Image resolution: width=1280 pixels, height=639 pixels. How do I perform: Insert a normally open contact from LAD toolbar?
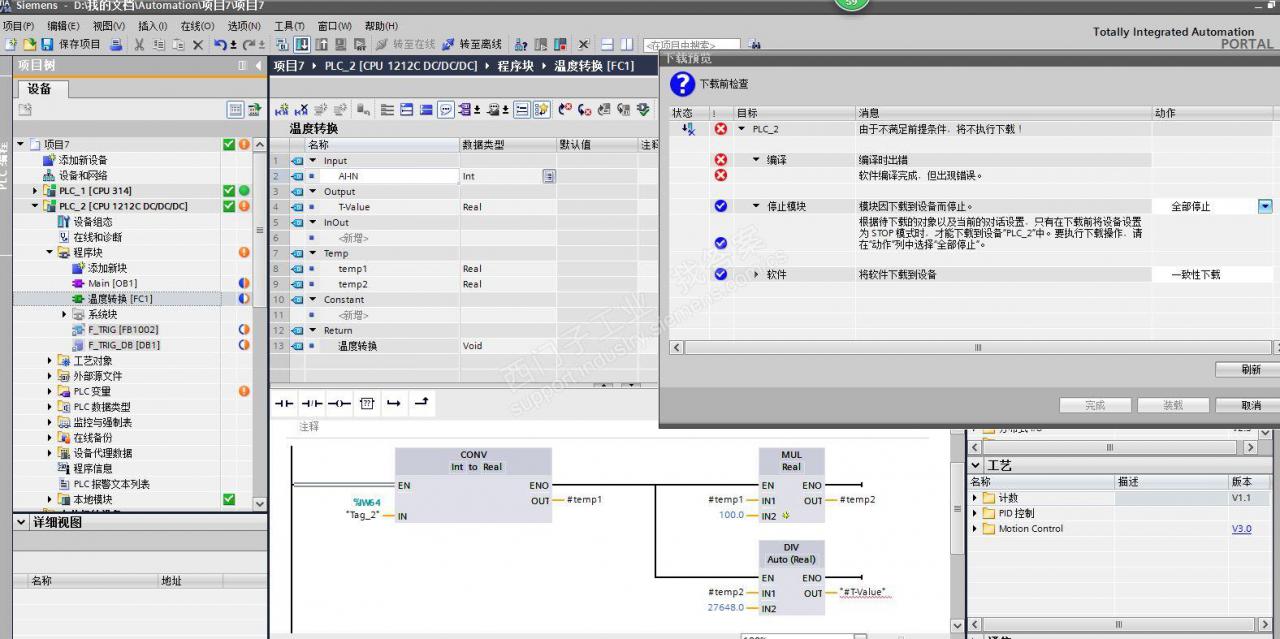[x=283, y=403]
